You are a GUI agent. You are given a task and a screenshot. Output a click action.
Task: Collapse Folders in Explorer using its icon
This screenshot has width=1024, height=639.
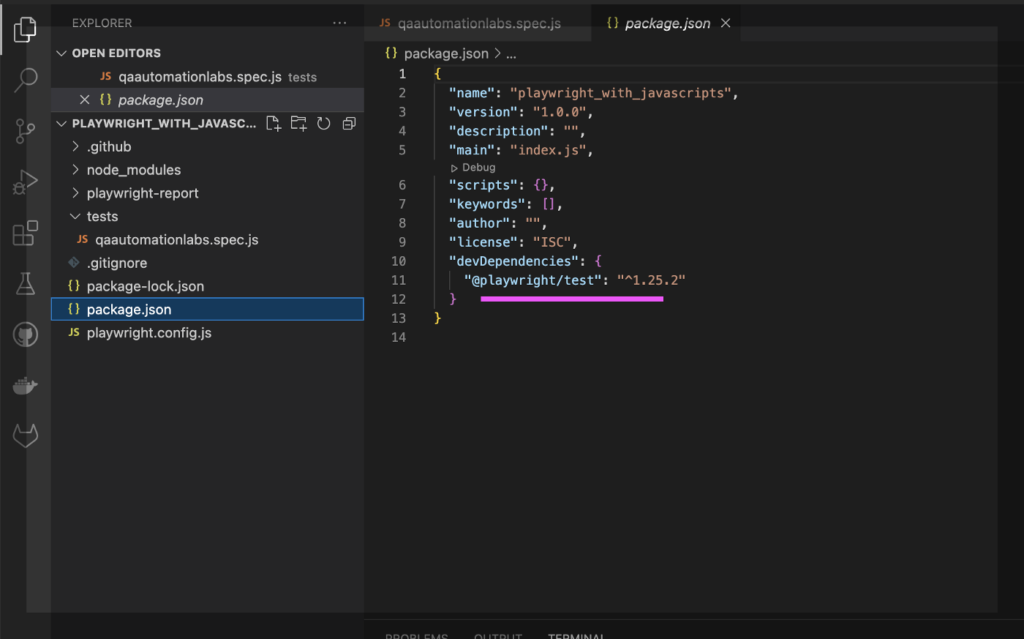pyautogui.click(x=349, y=123)
